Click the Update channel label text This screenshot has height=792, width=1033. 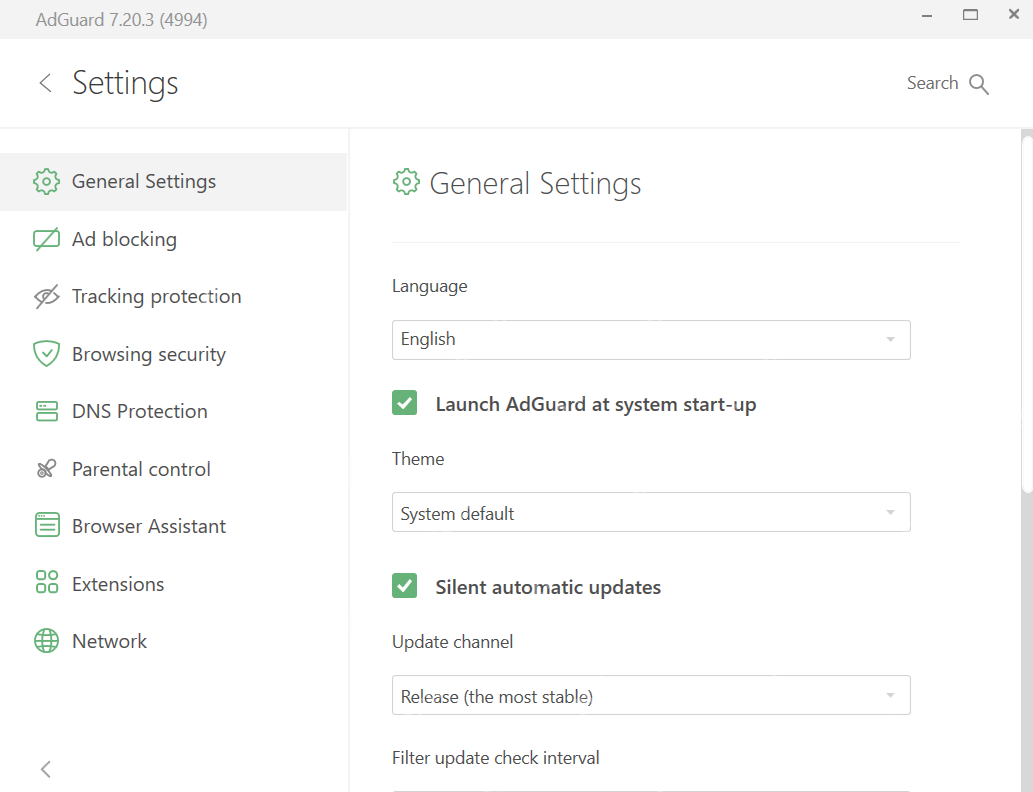click(x=453, y=642)
